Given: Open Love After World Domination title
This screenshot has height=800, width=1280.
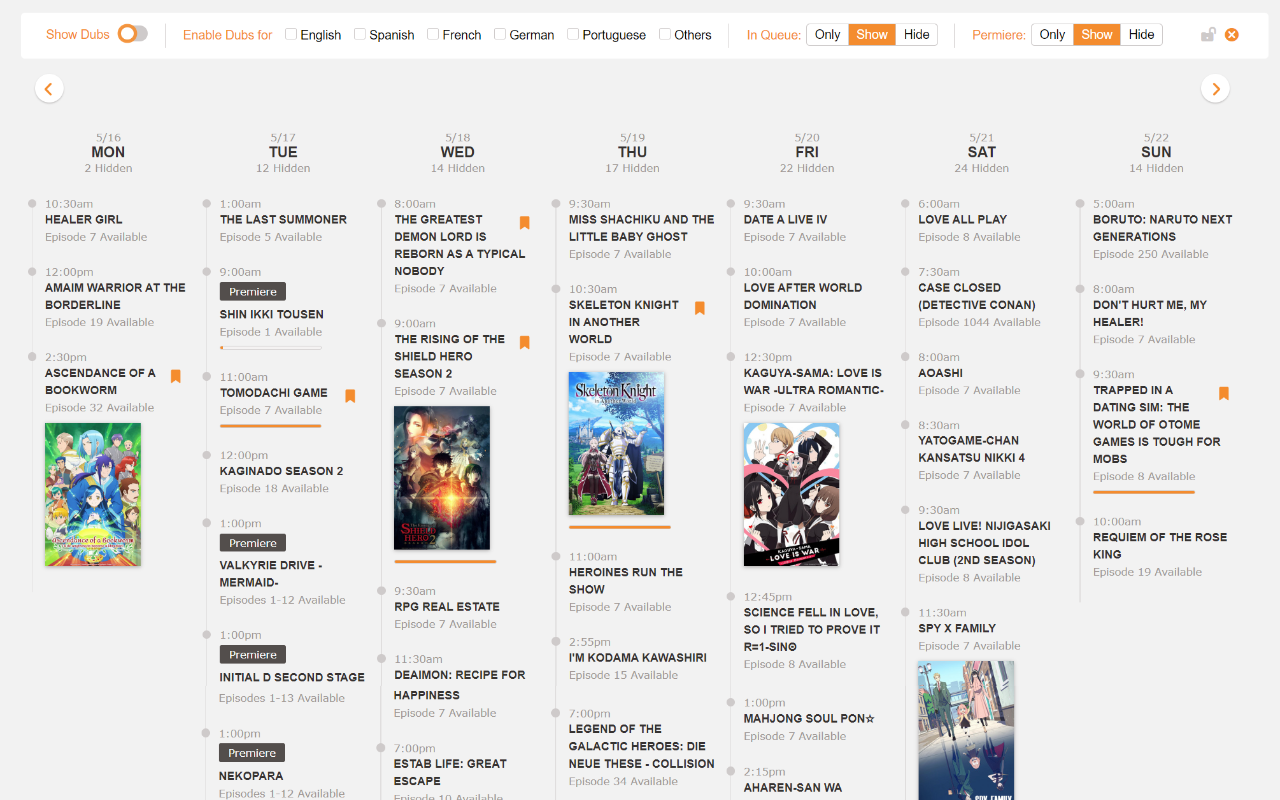Looking at the screenshot, I should tap(803, 296).
